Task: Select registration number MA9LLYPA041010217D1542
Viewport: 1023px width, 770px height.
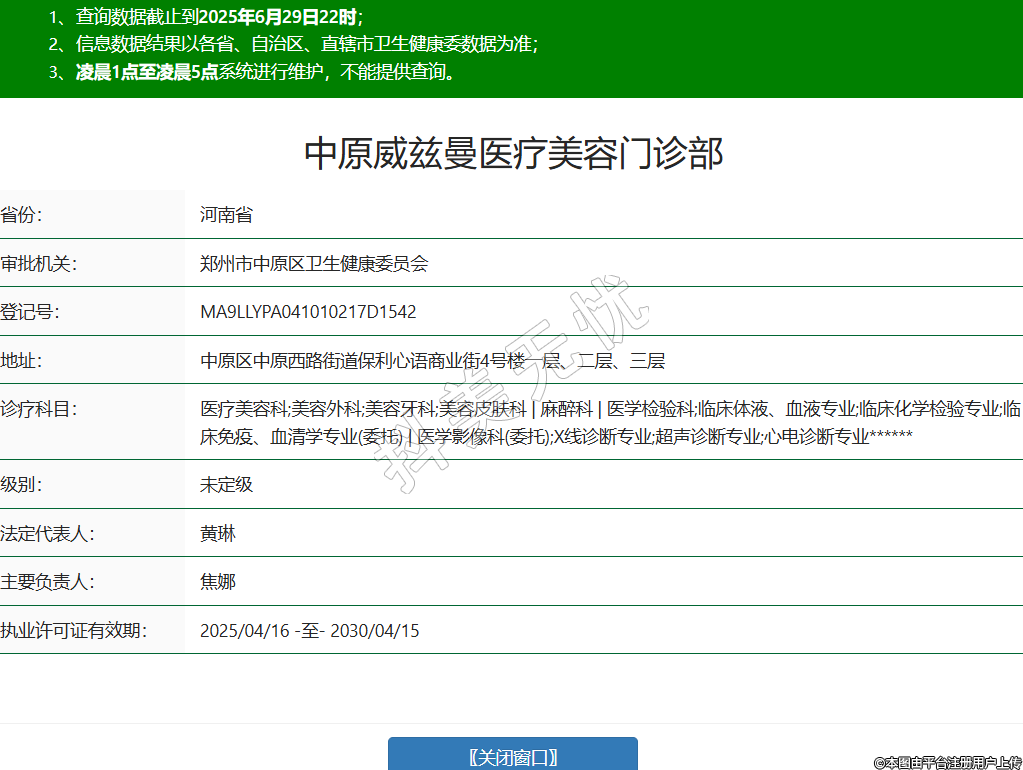Action: 308,312
